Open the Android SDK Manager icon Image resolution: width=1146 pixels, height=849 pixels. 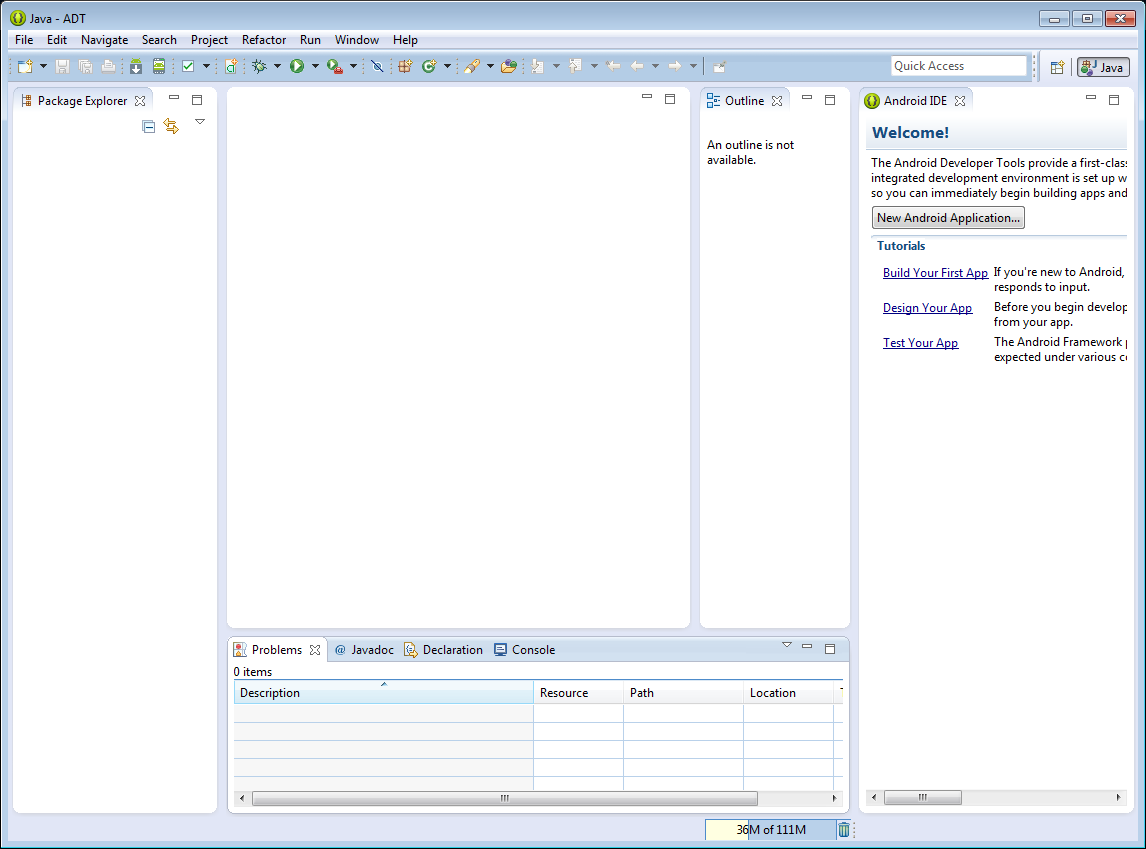coord(136,66)
